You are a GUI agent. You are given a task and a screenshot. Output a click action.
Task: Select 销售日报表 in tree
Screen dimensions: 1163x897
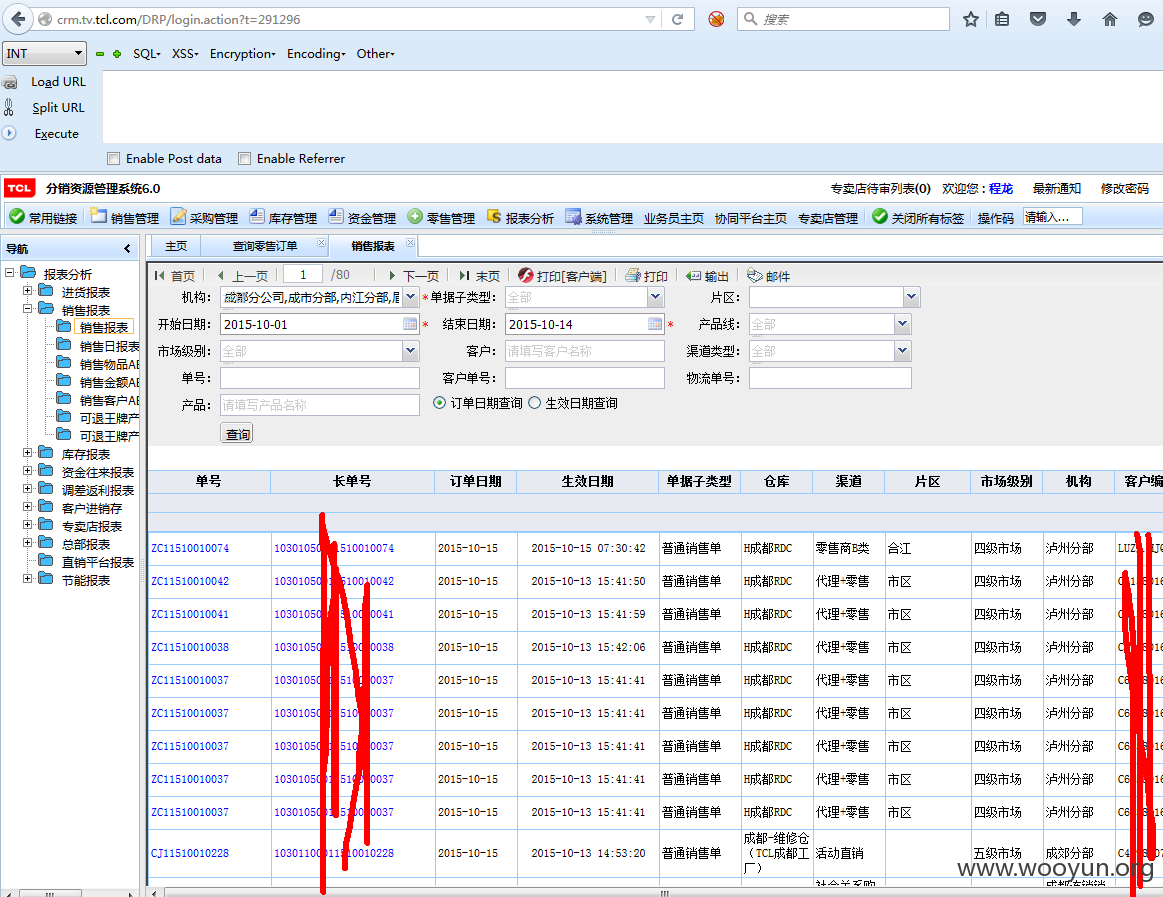(x=108, y=346)
